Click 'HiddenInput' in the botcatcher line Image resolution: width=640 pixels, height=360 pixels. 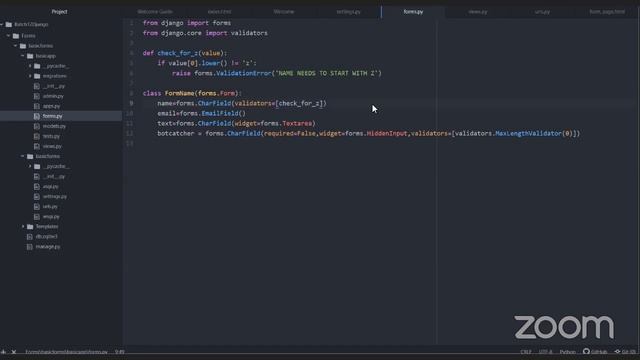click(387, 133)
